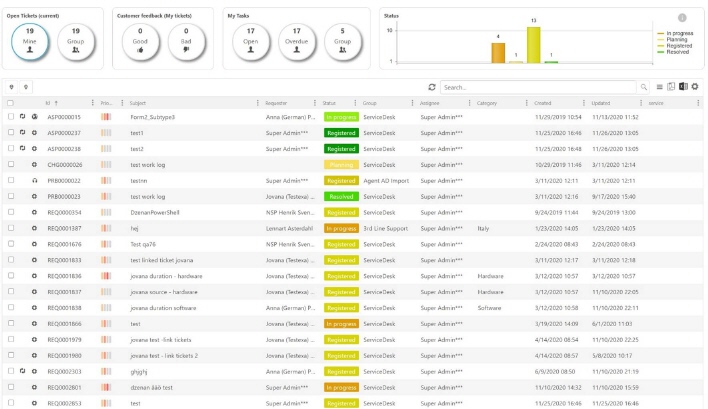Click Italy category of REQ0001387
Image resolution: width=708 pixels, height=409 pixels.
point(483,228)
